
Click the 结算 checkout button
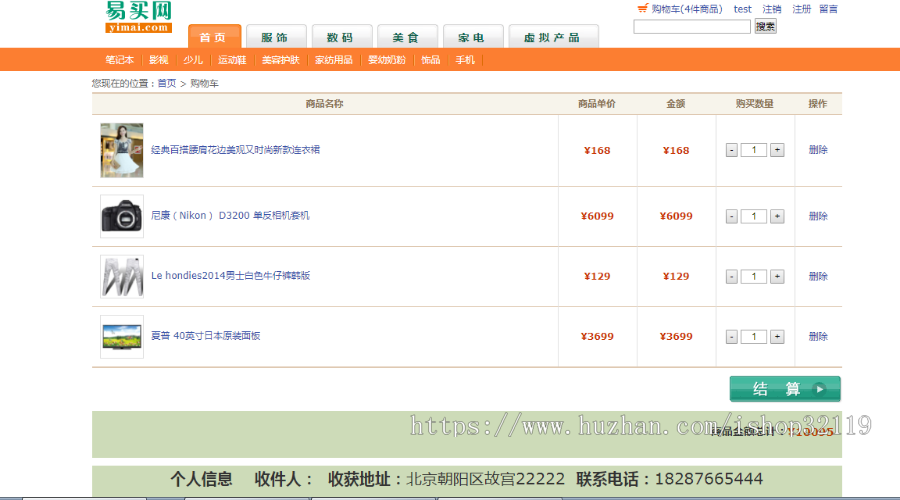pos(785,389)
